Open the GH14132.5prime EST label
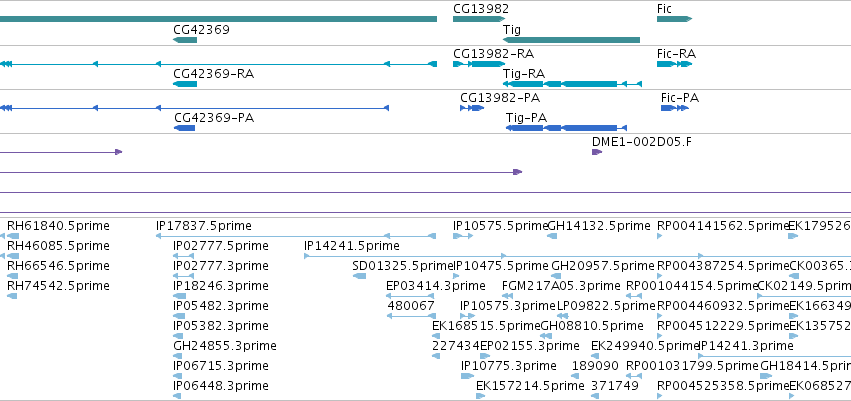 point(599,226)
